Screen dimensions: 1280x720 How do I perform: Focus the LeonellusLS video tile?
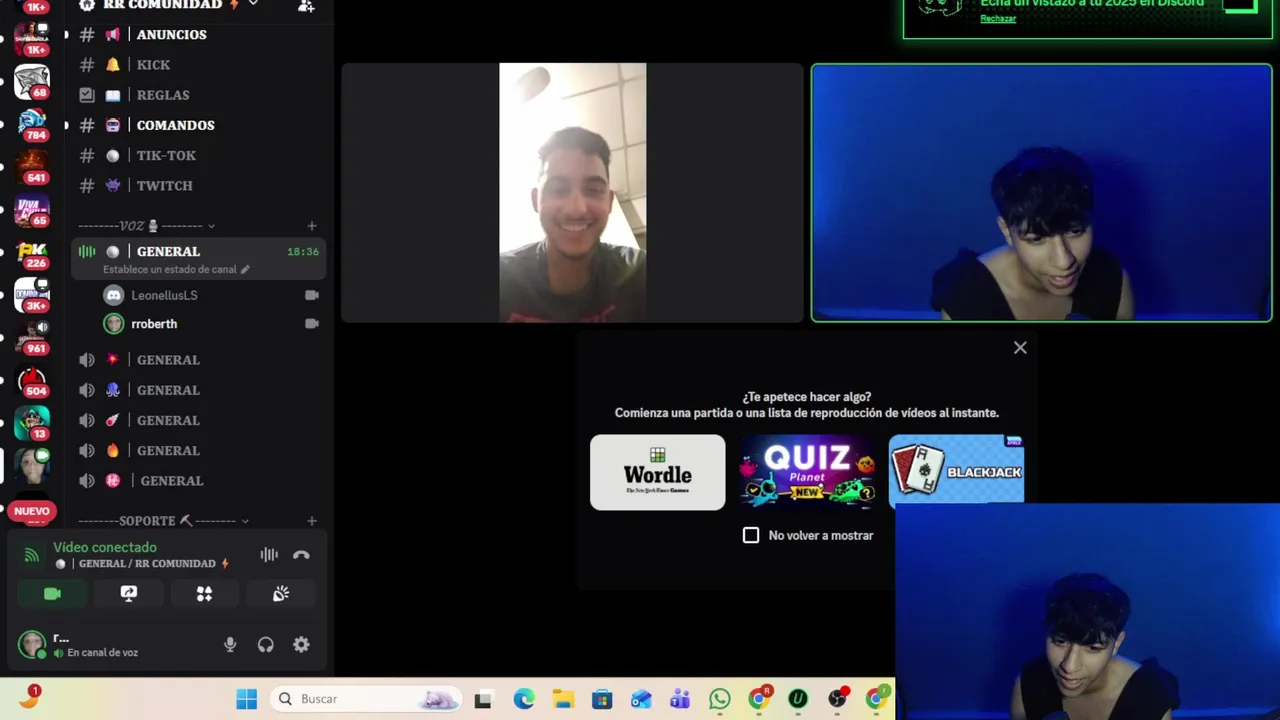pos(572,193)
